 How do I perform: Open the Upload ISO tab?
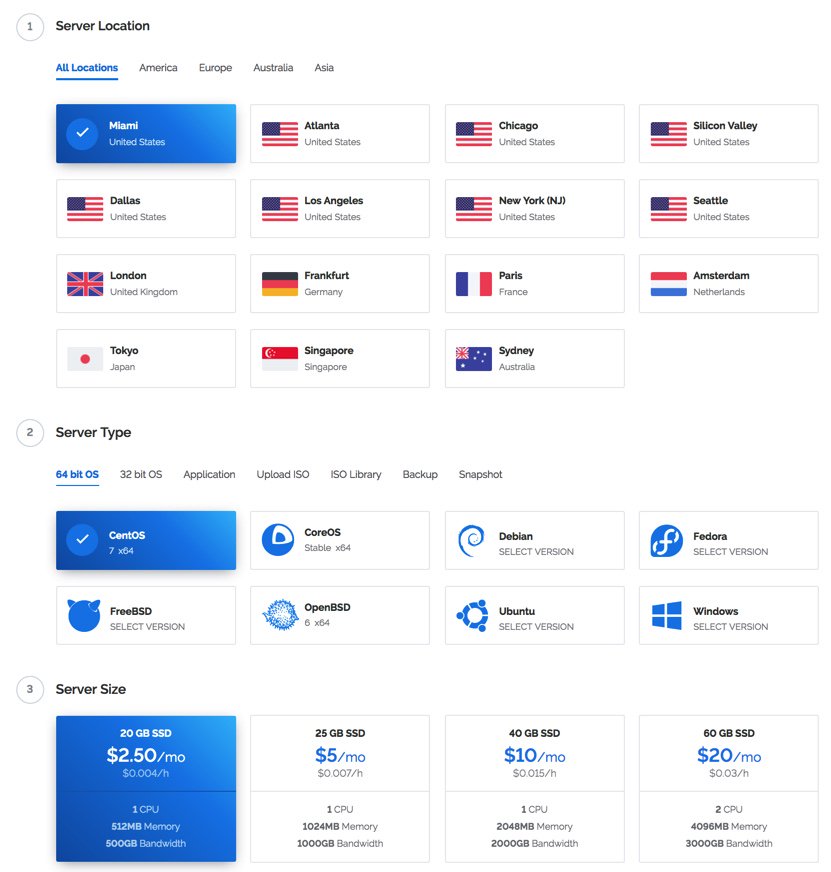click(x=283, y=474)
